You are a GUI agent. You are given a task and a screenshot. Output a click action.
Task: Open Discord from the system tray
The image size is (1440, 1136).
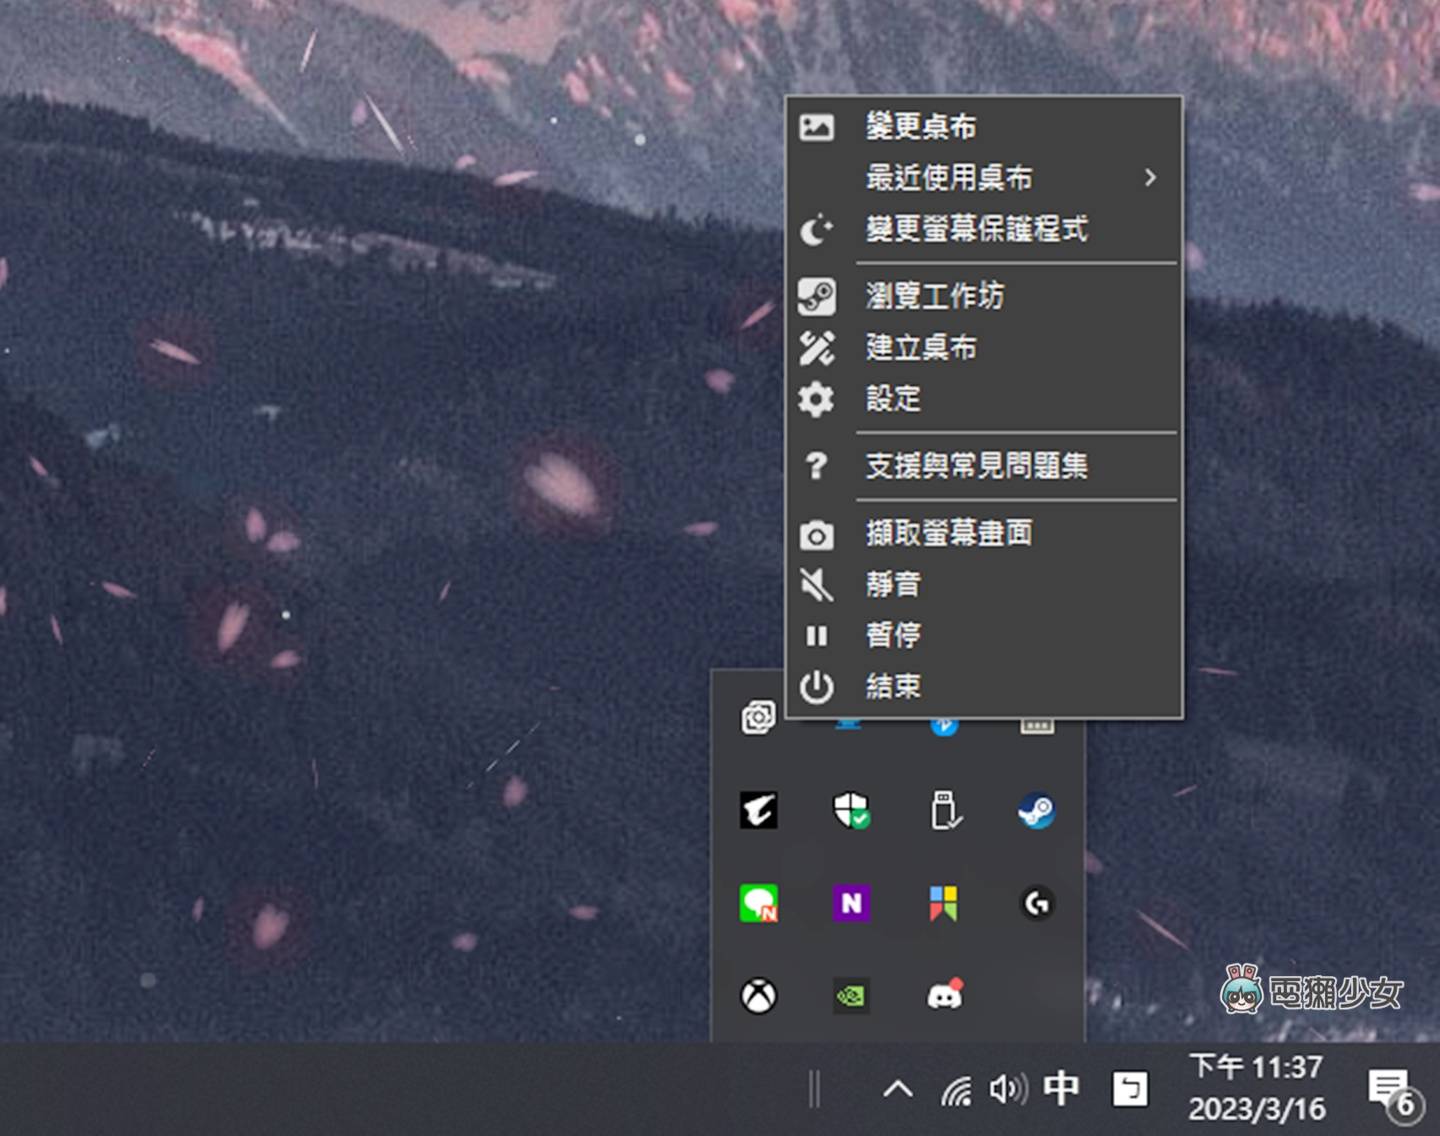click(x=946, y=994)
